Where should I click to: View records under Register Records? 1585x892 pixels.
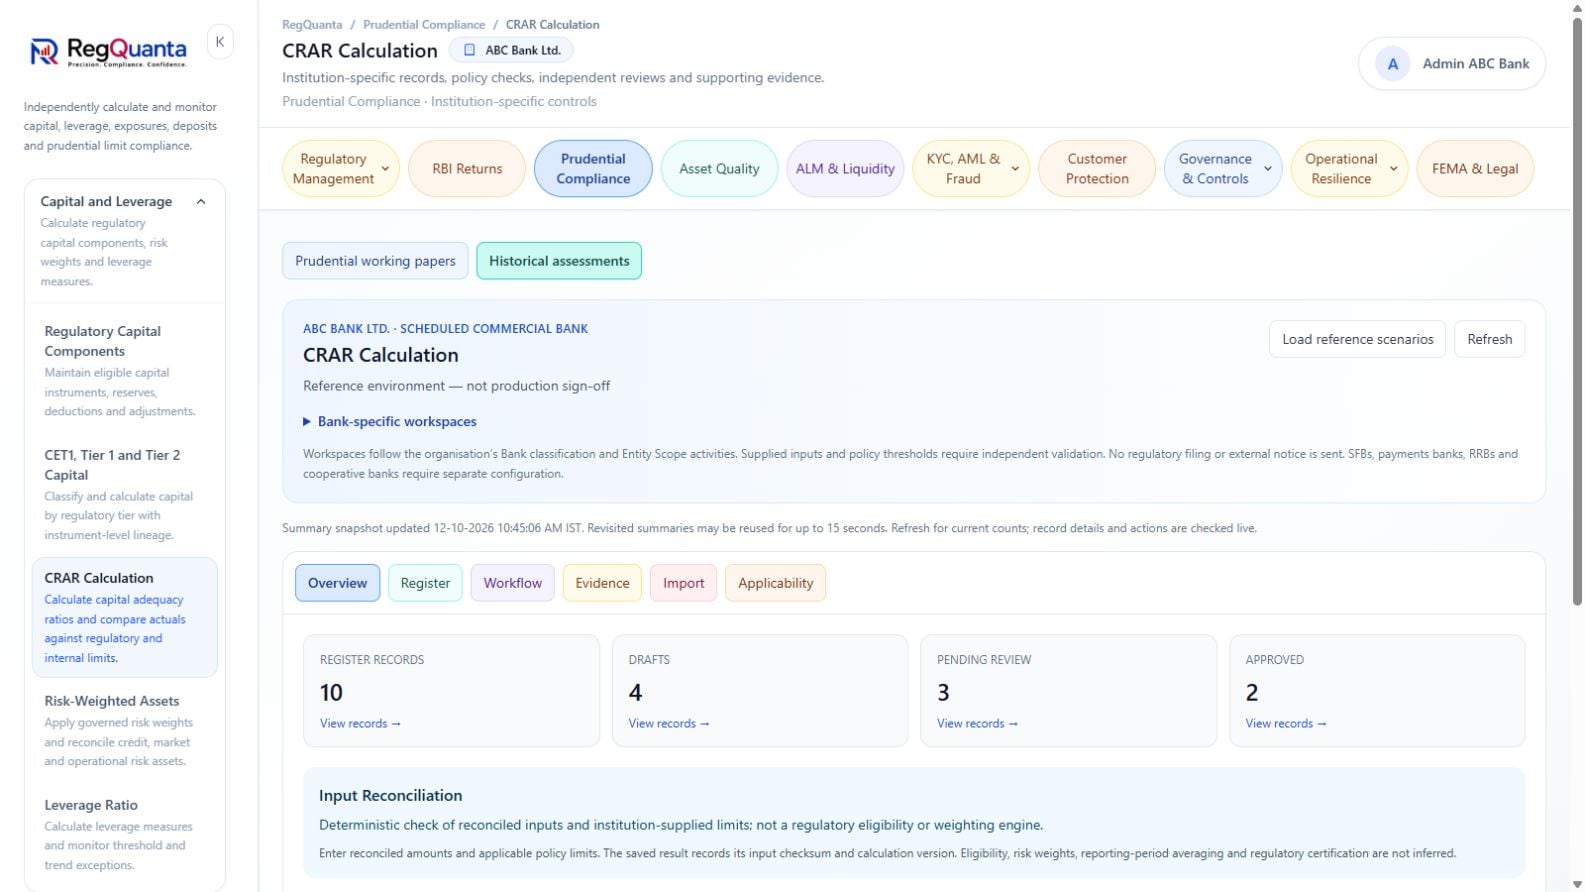(360, 724)
